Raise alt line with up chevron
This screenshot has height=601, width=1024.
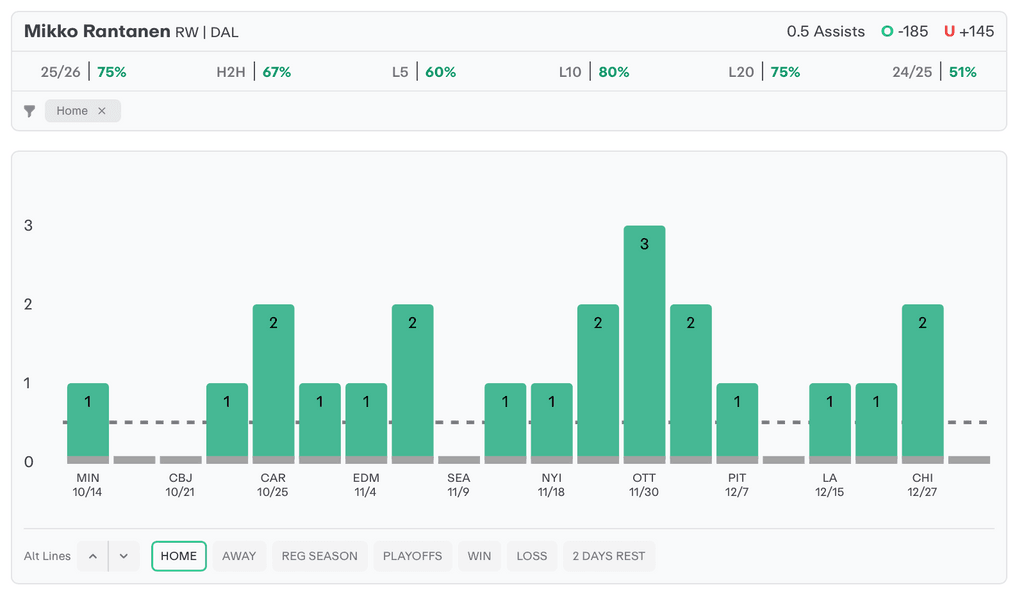tap(92, 556)
